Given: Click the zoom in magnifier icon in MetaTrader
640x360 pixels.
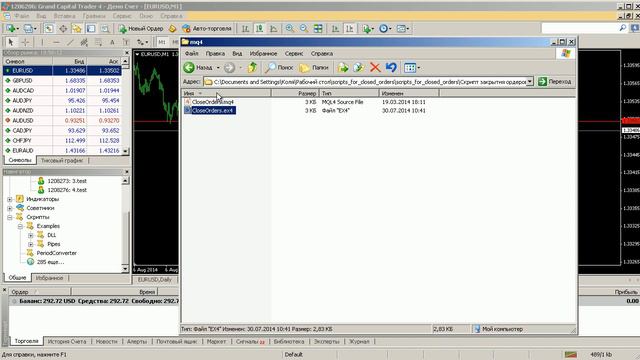Looking at the screenshot, I should tap(290, 29).
